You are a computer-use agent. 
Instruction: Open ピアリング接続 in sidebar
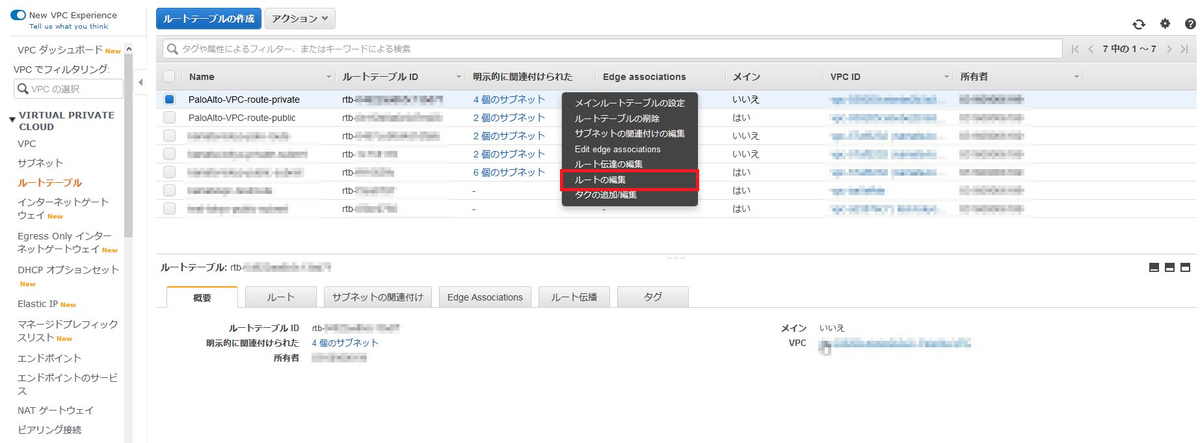click(49, 430)
